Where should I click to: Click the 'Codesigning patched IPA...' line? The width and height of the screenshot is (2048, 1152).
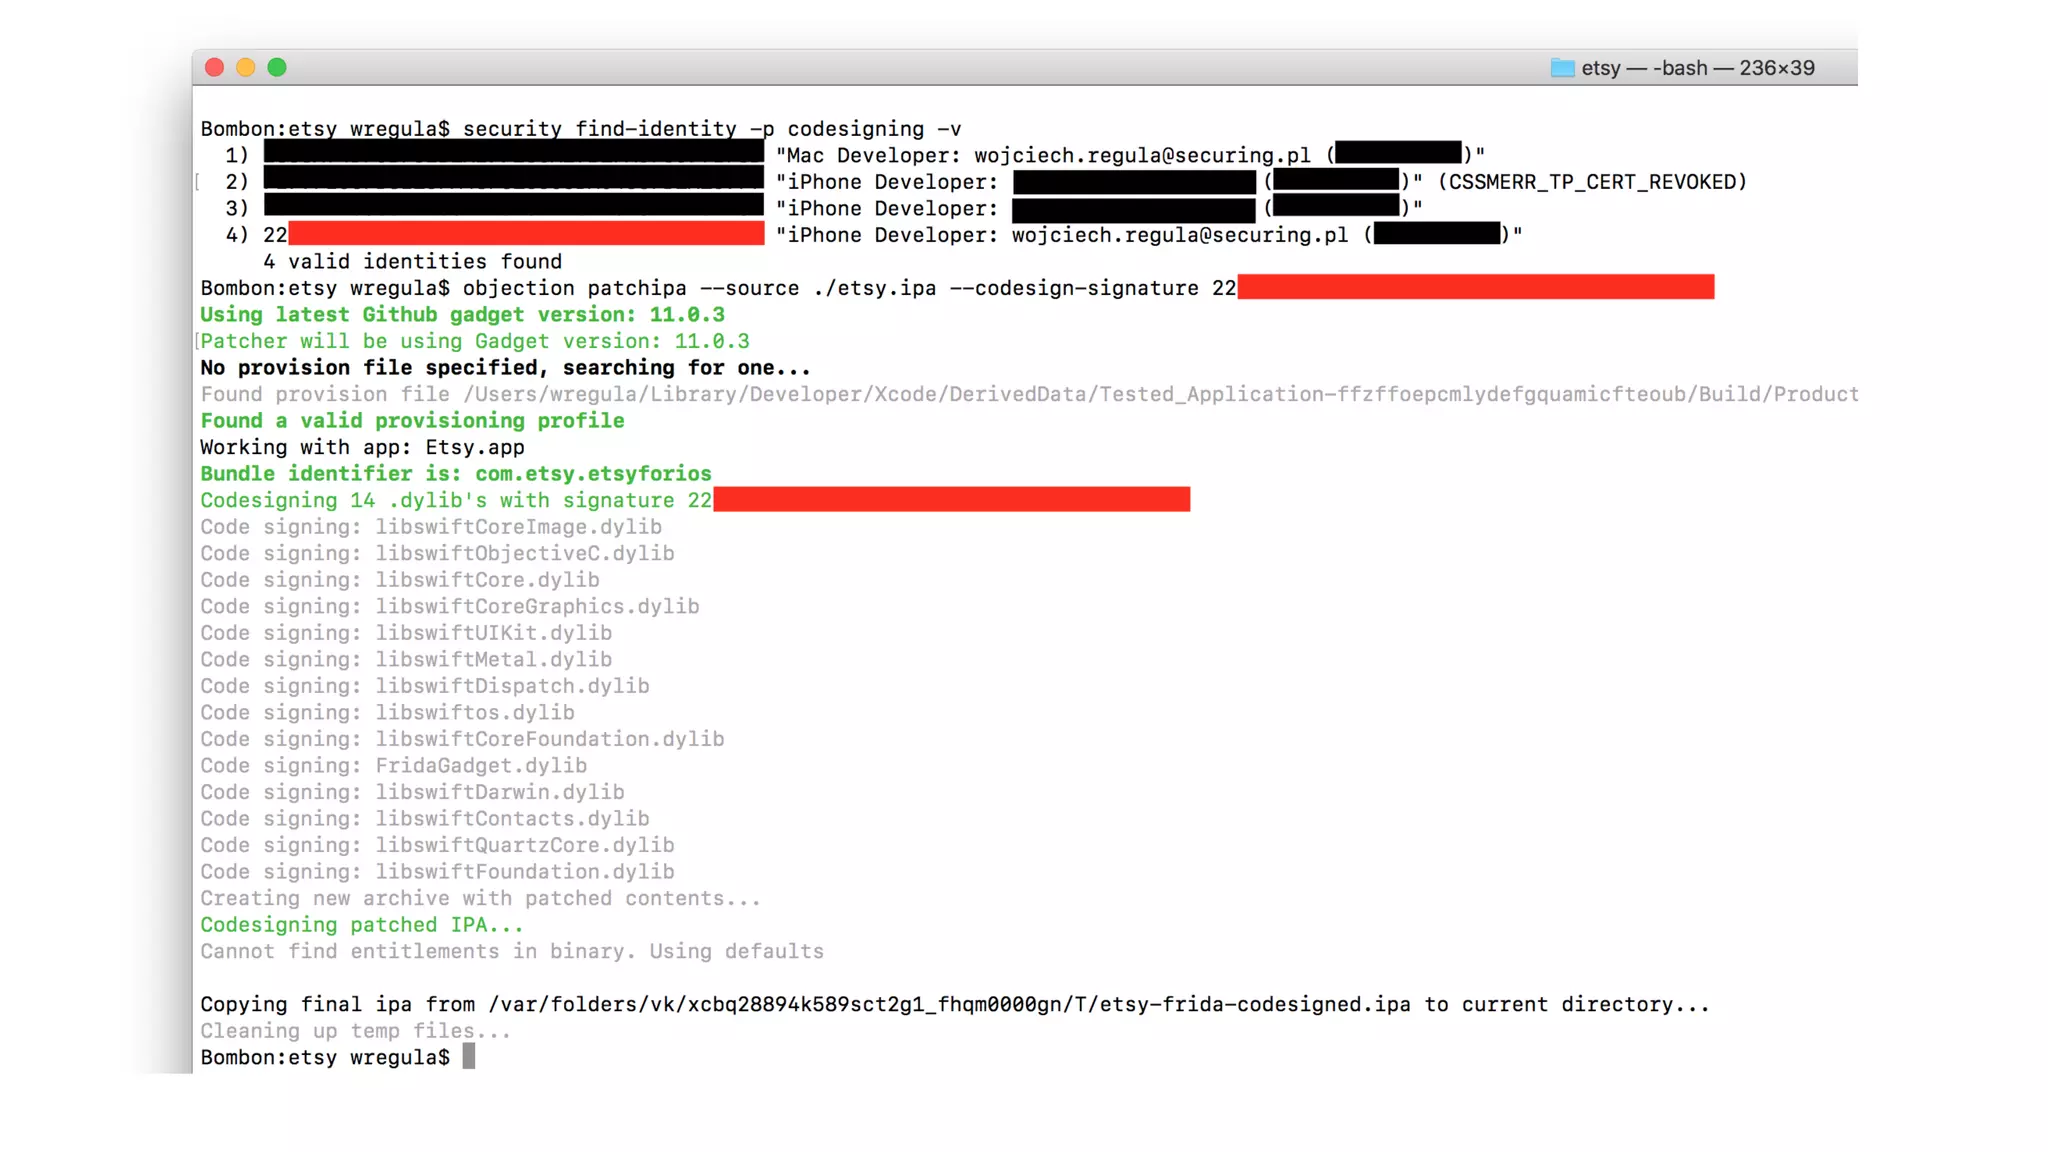coord(361,925)
